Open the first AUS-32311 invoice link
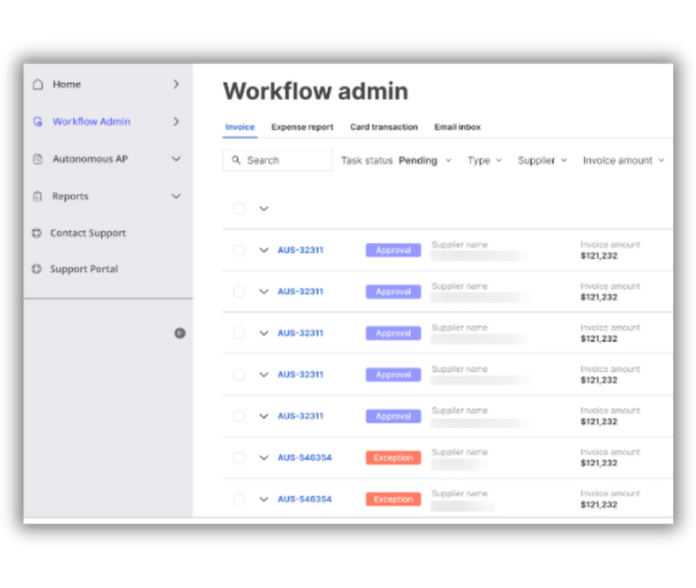The image size is (696, 588). (x=301, y=250)
